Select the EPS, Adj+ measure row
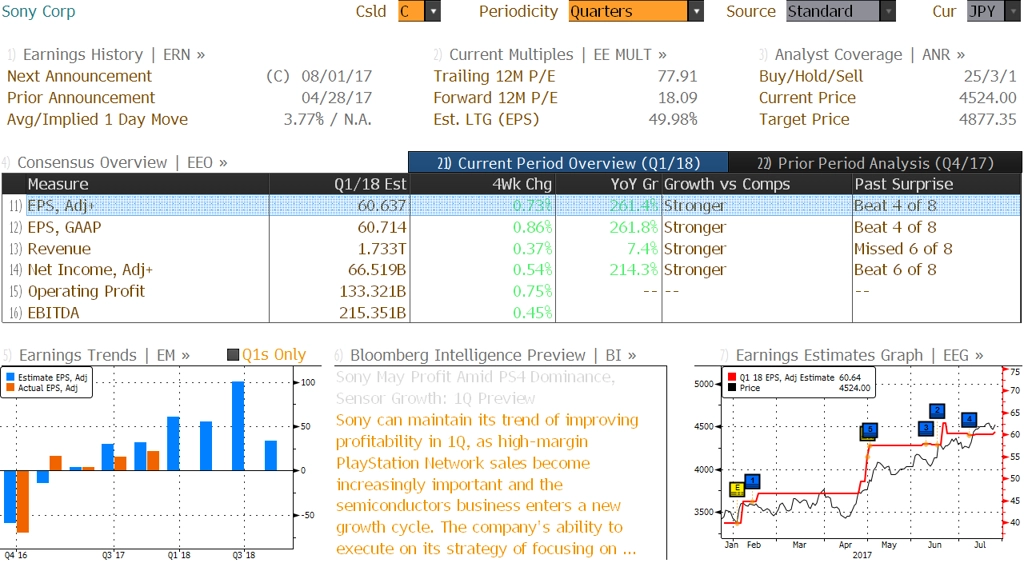Viewport: 1024px width, 563px height. click(x=511, y=206)
